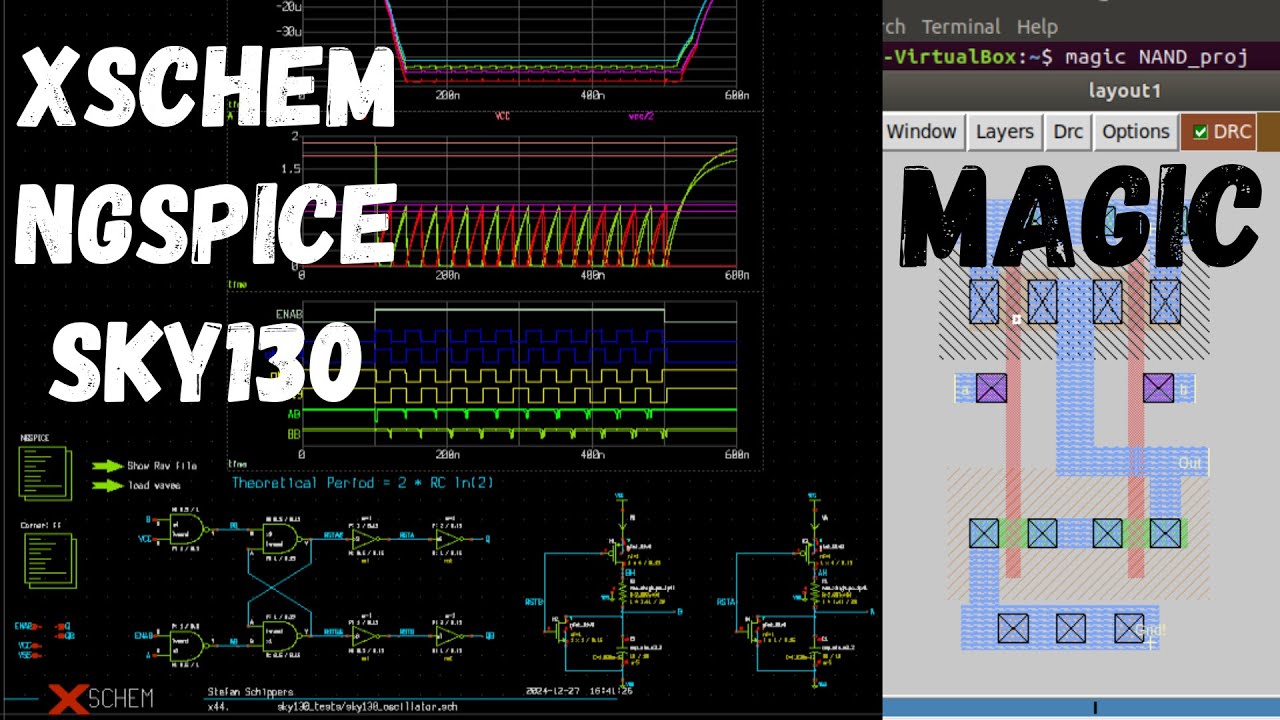Image resolution: width=1280 pixels, height=720 pixels.
Task: Open the Terminal menu in the terminal window
Action: click(x=960, y=27)
